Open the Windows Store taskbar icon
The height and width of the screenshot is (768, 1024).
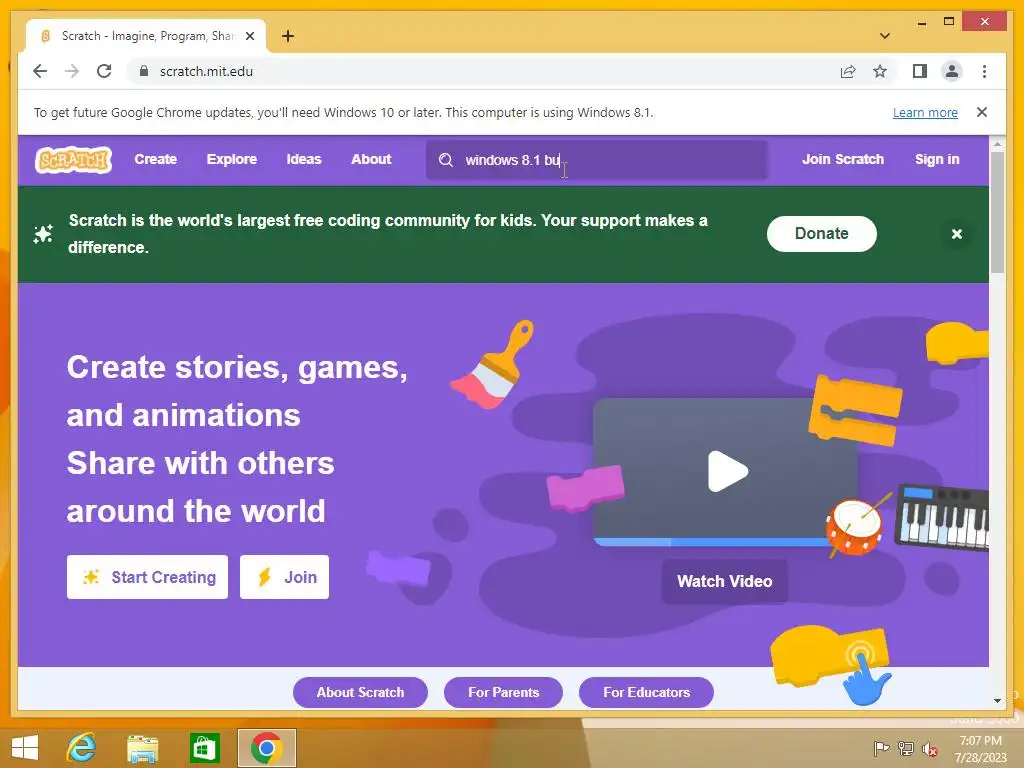point(204,748)
